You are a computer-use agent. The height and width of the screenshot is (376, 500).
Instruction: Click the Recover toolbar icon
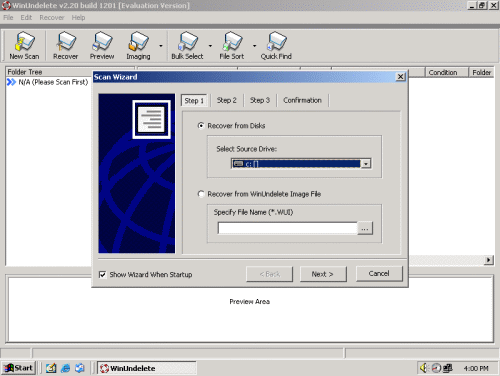click(66, 46)
